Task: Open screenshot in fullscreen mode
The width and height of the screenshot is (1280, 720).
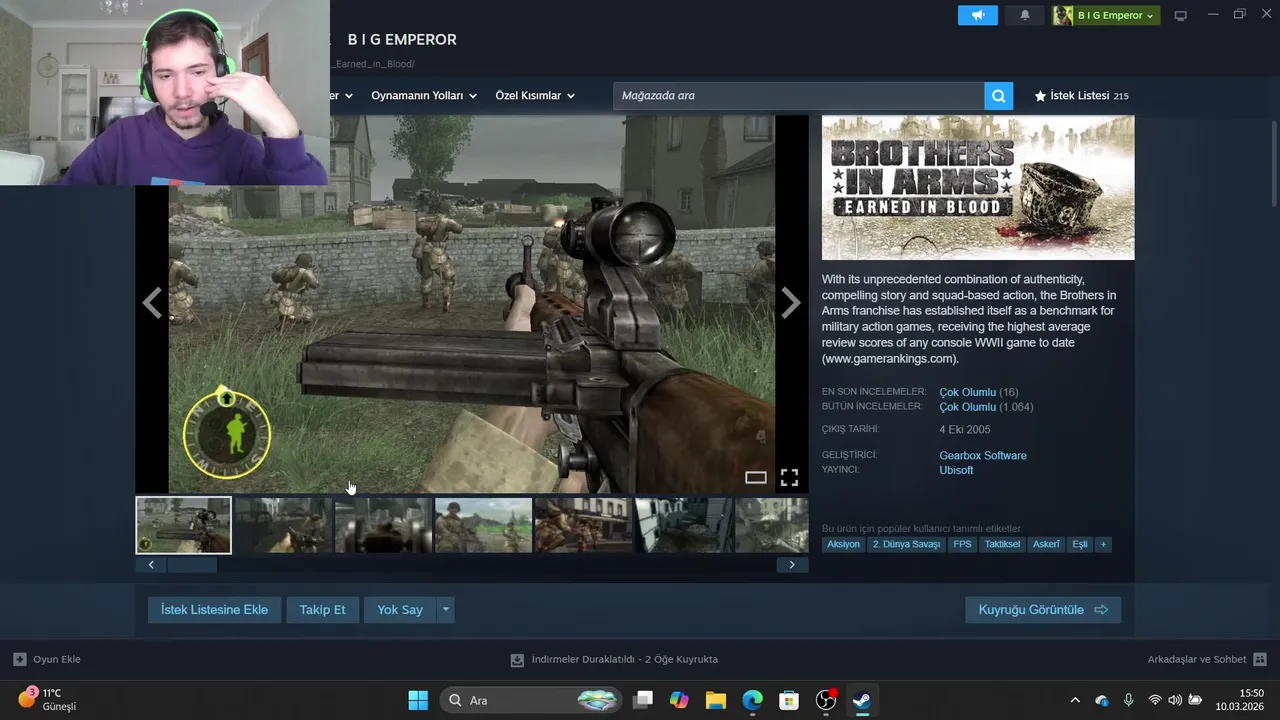Action: tap(789, 477)
